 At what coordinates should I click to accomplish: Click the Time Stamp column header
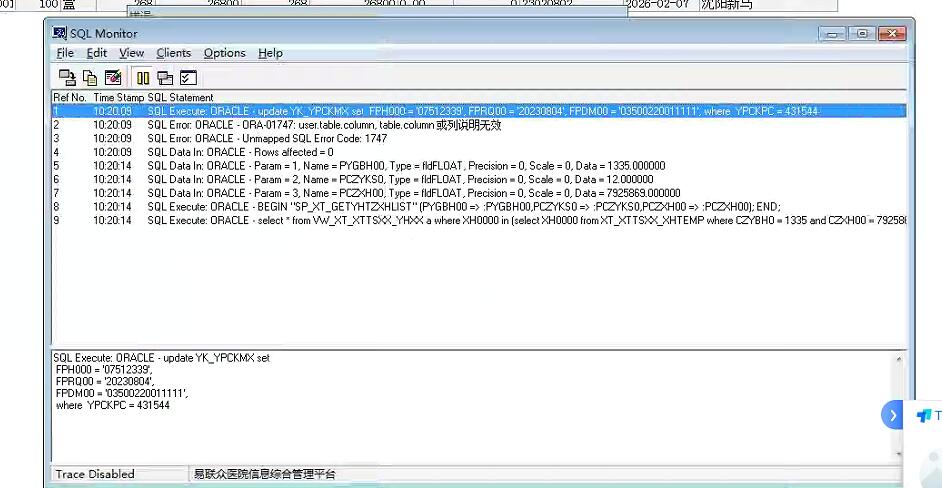pos(119,97)
